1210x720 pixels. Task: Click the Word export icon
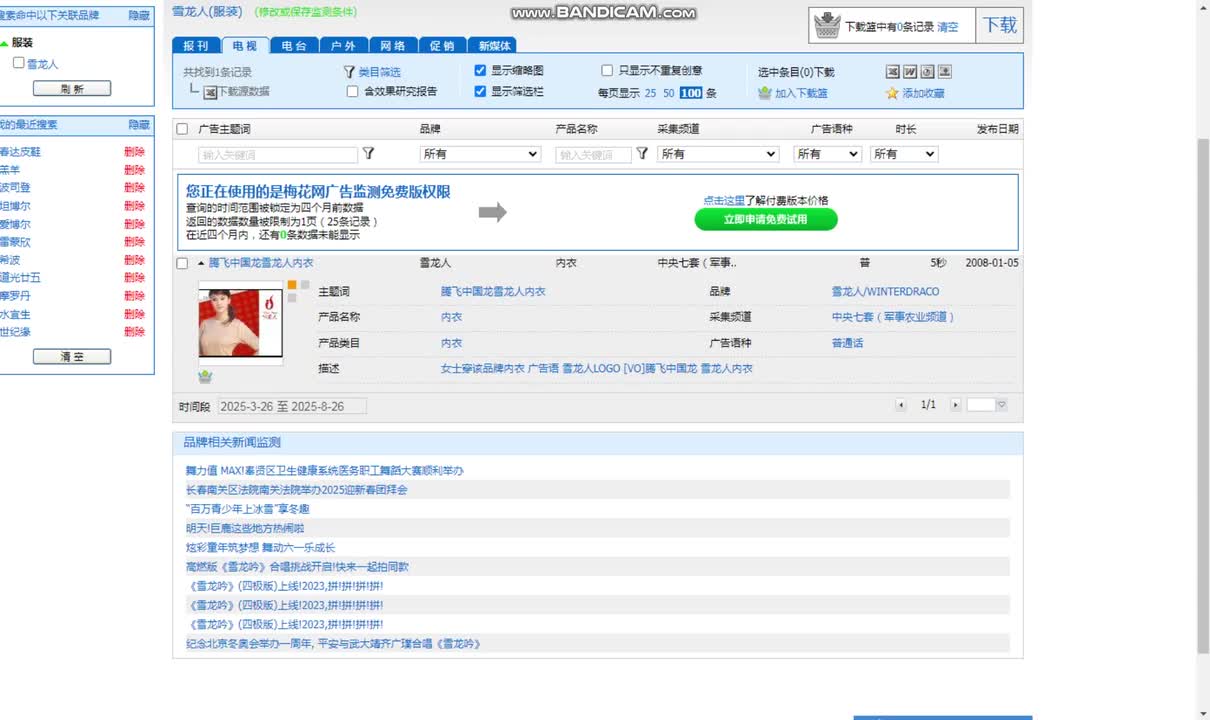(910, 72)
